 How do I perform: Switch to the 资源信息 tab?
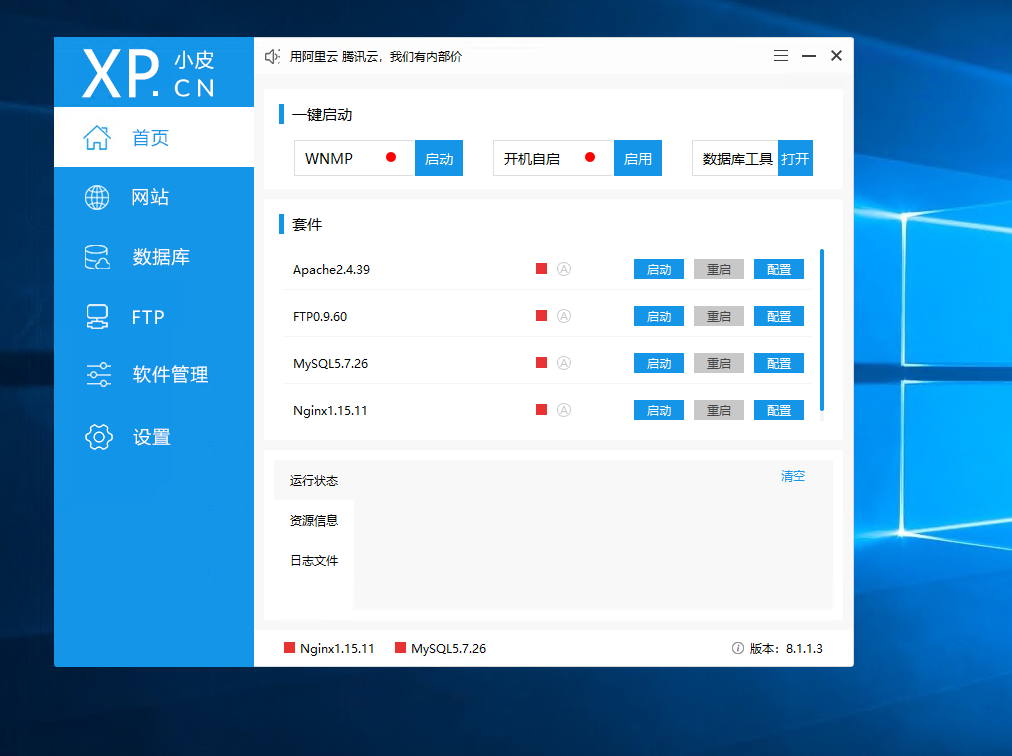click(x=315, y=520)
